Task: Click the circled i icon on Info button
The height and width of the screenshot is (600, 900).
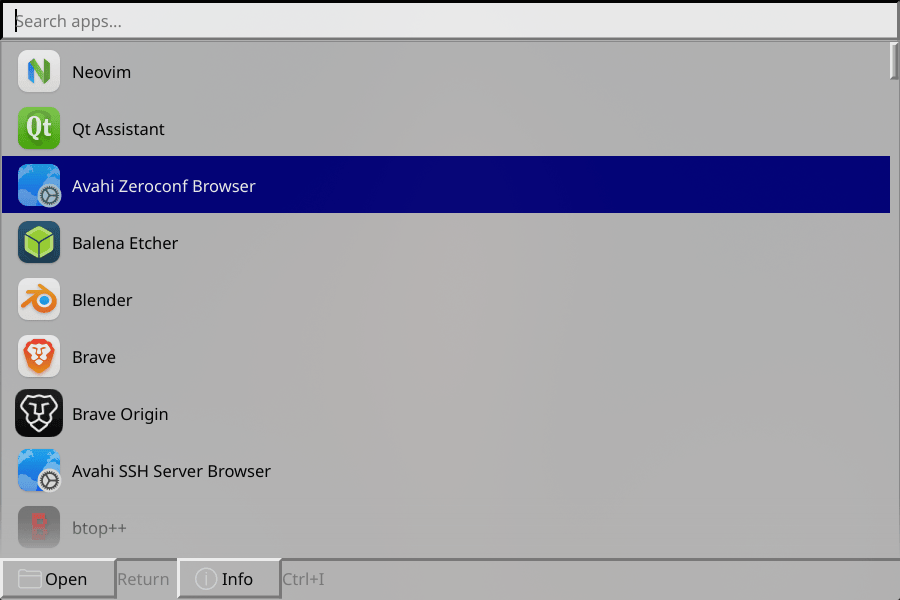Action: point(205,579)
